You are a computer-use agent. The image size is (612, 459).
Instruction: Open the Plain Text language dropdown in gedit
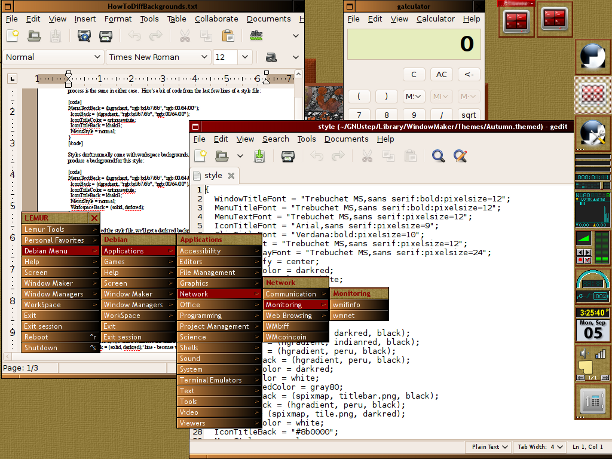coord(489,447)
